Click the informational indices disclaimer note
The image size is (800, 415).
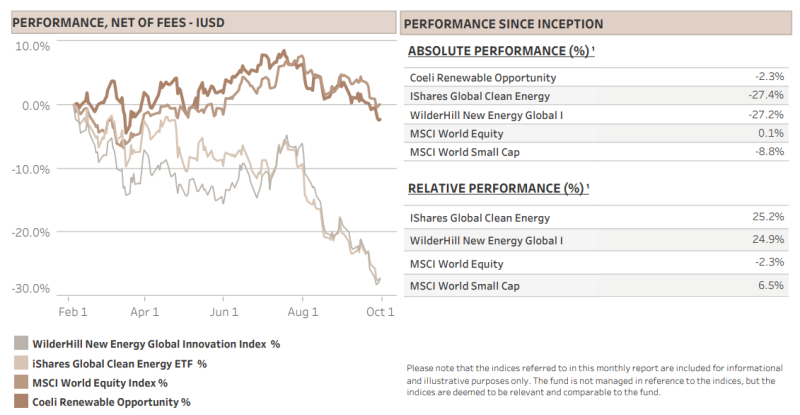tap(594, 380)
